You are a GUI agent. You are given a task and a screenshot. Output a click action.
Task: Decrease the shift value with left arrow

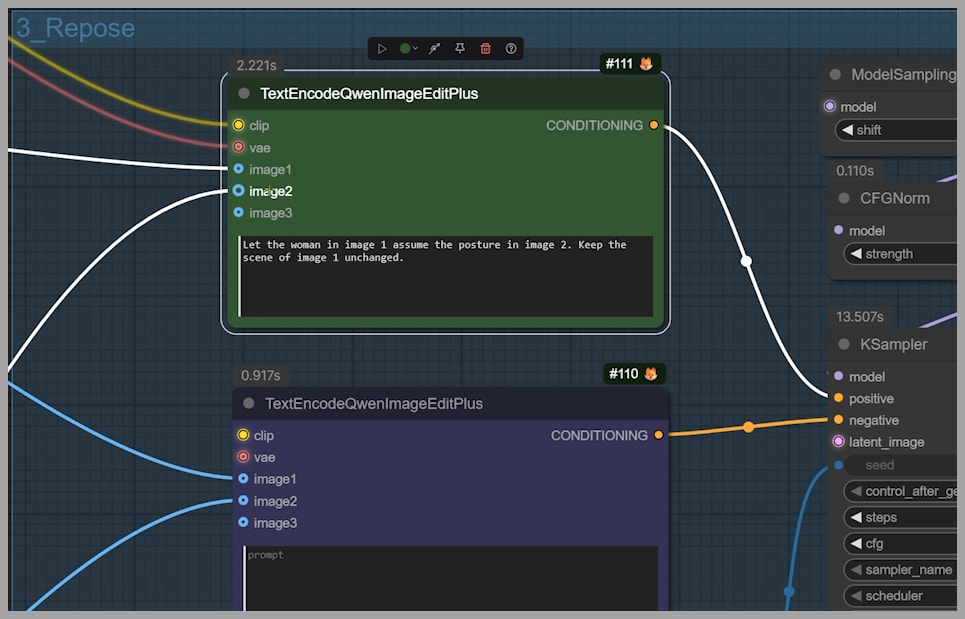847,130
